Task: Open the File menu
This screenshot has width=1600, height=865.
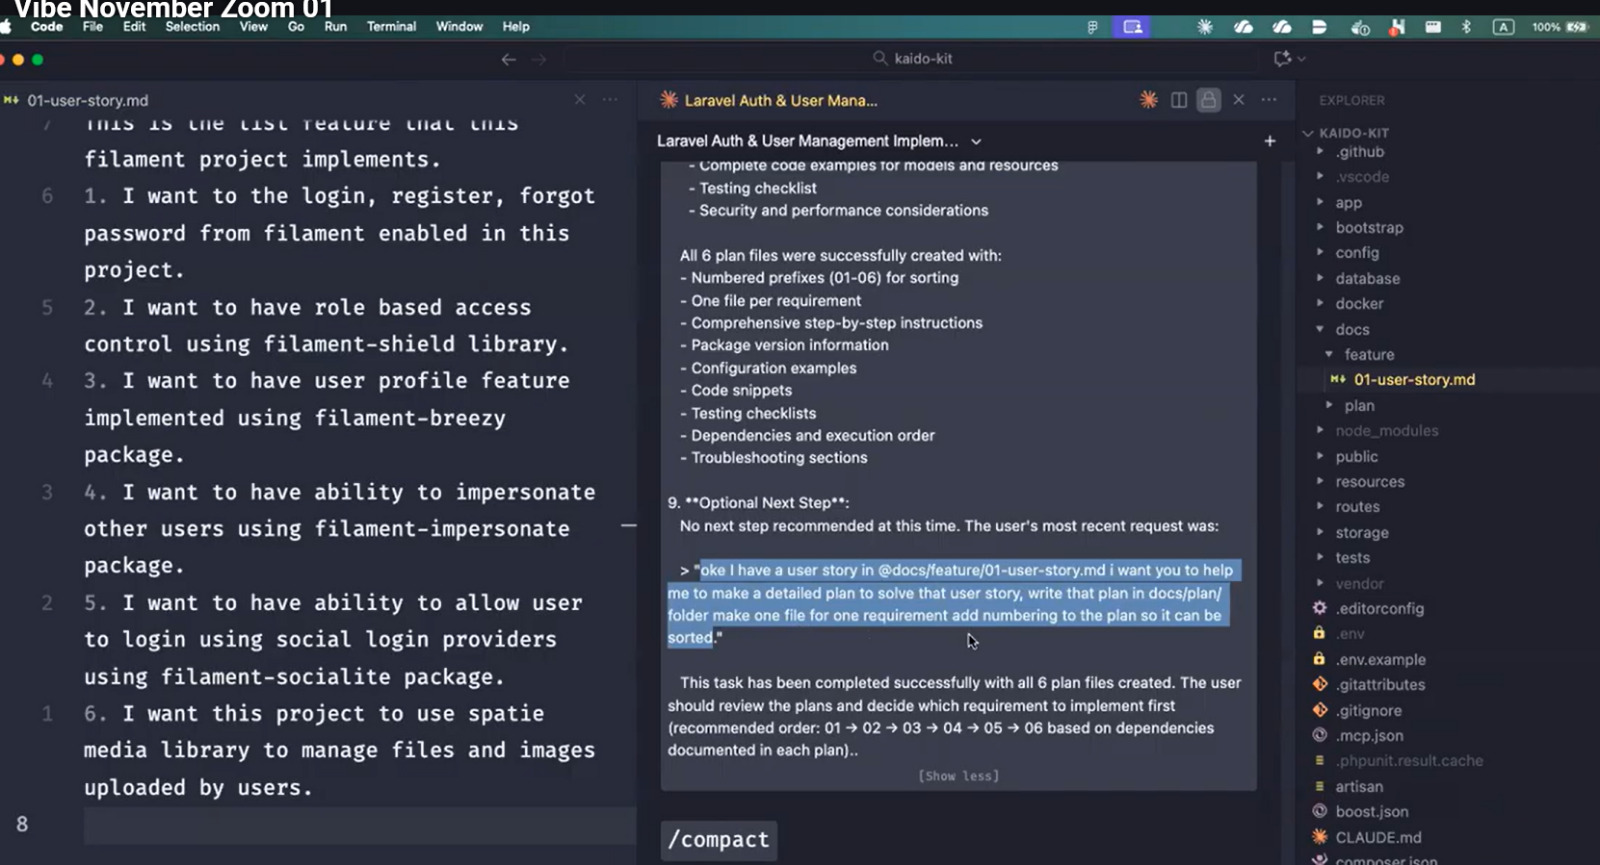Action: coord(92,27)
